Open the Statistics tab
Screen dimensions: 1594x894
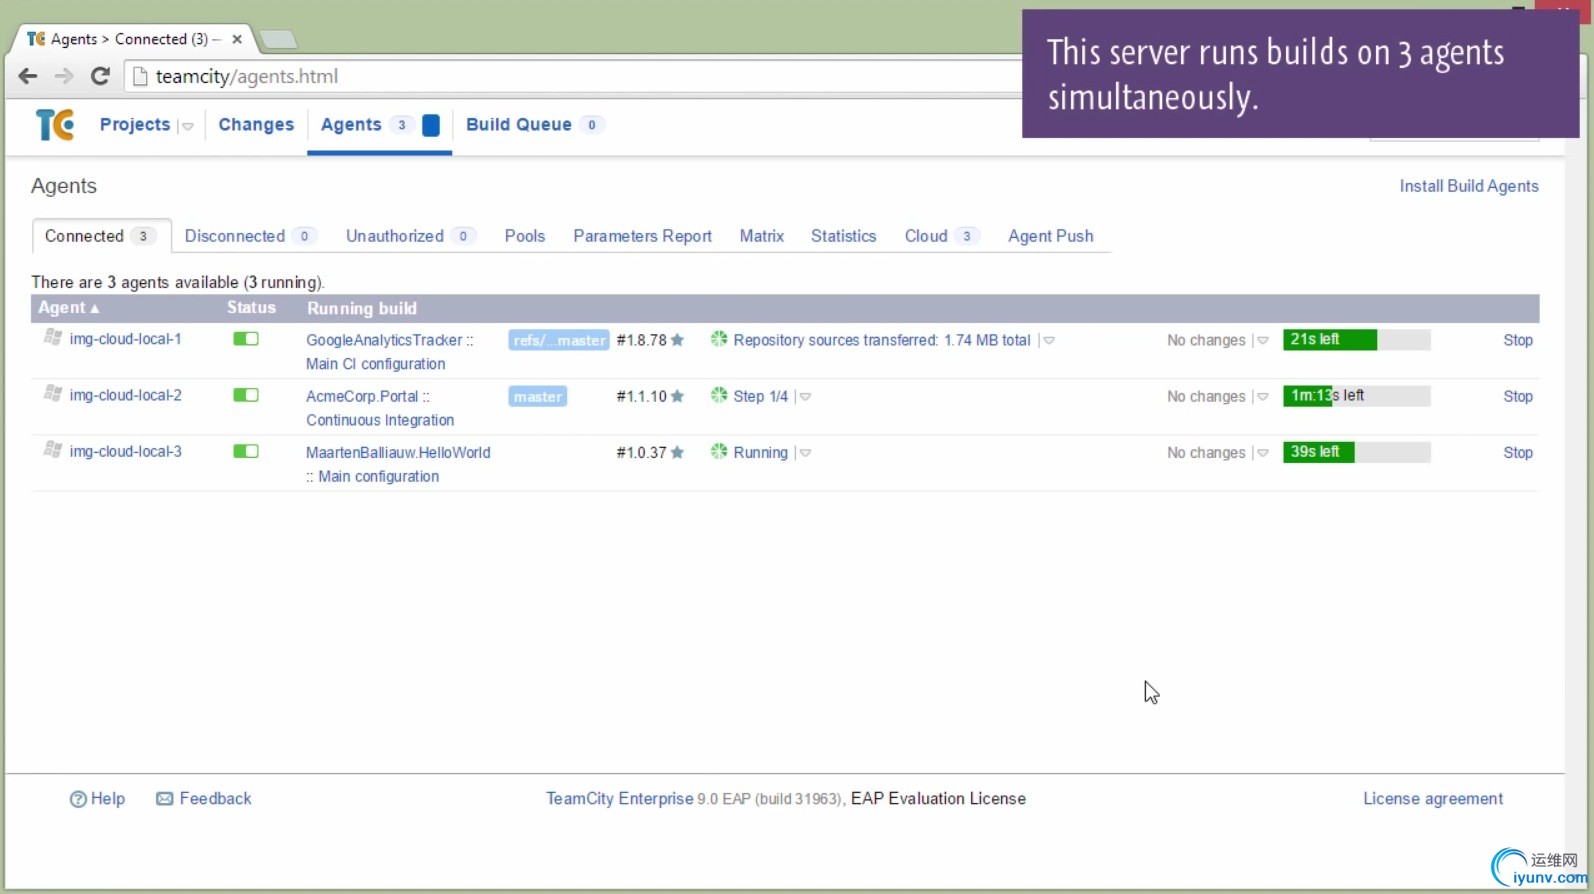point(843,236)
